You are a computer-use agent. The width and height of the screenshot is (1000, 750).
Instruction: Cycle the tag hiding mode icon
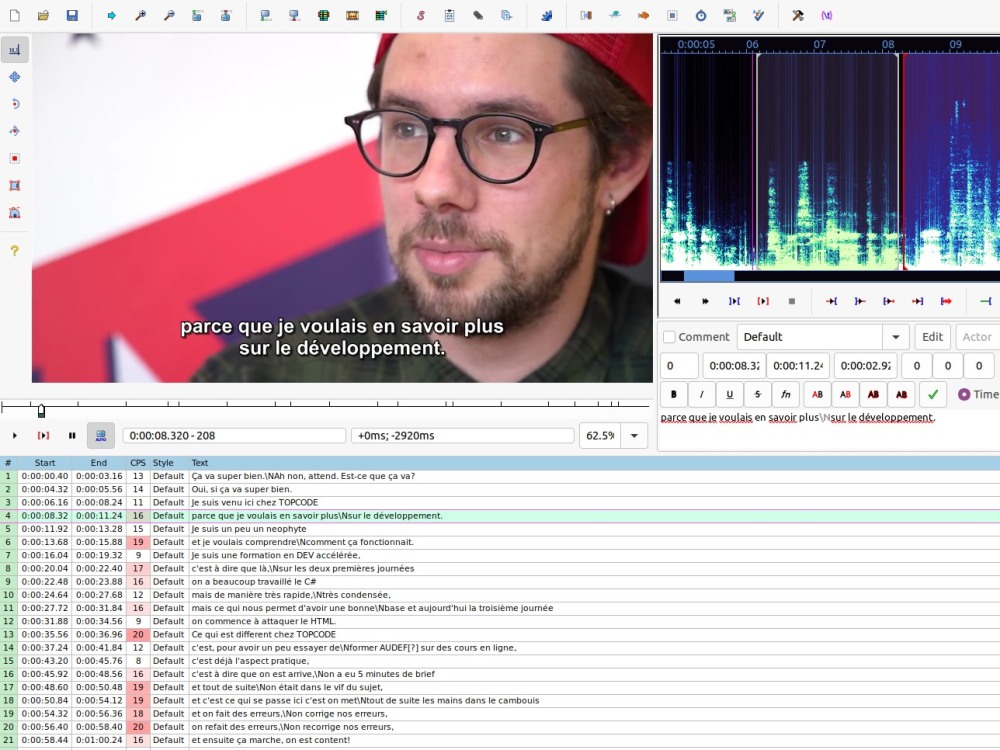coord(827,15)
